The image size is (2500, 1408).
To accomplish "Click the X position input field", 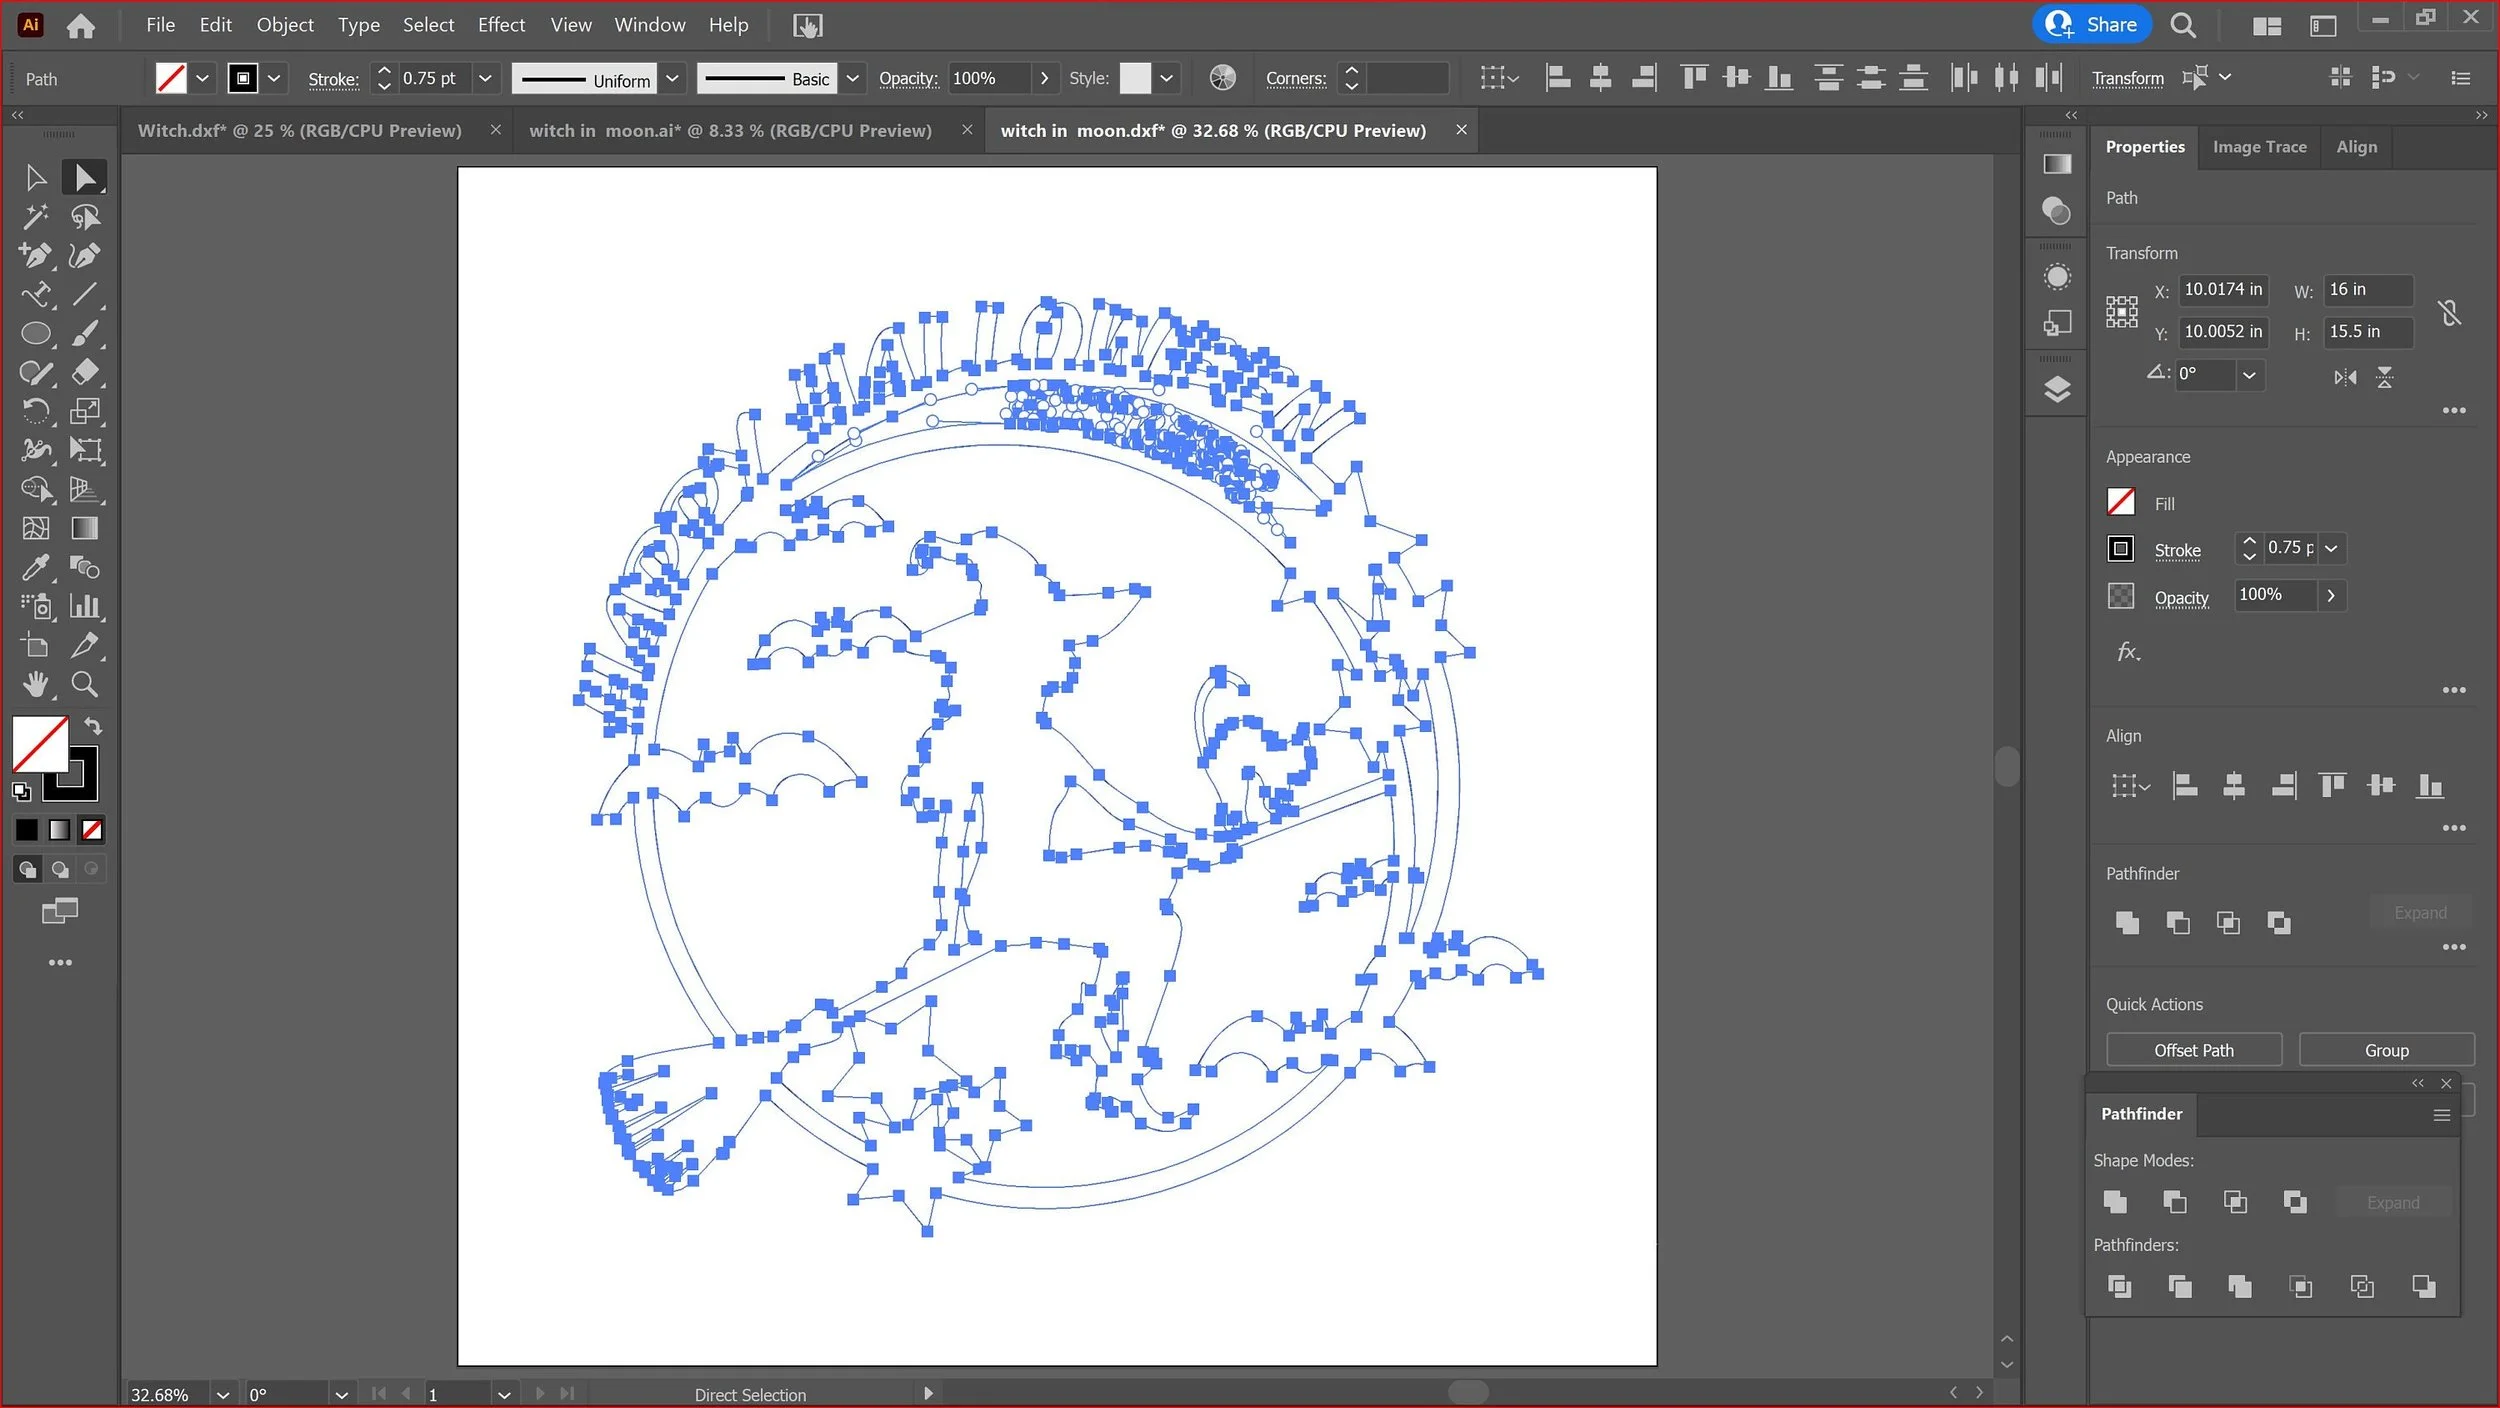I will [x=2223, y=290].
